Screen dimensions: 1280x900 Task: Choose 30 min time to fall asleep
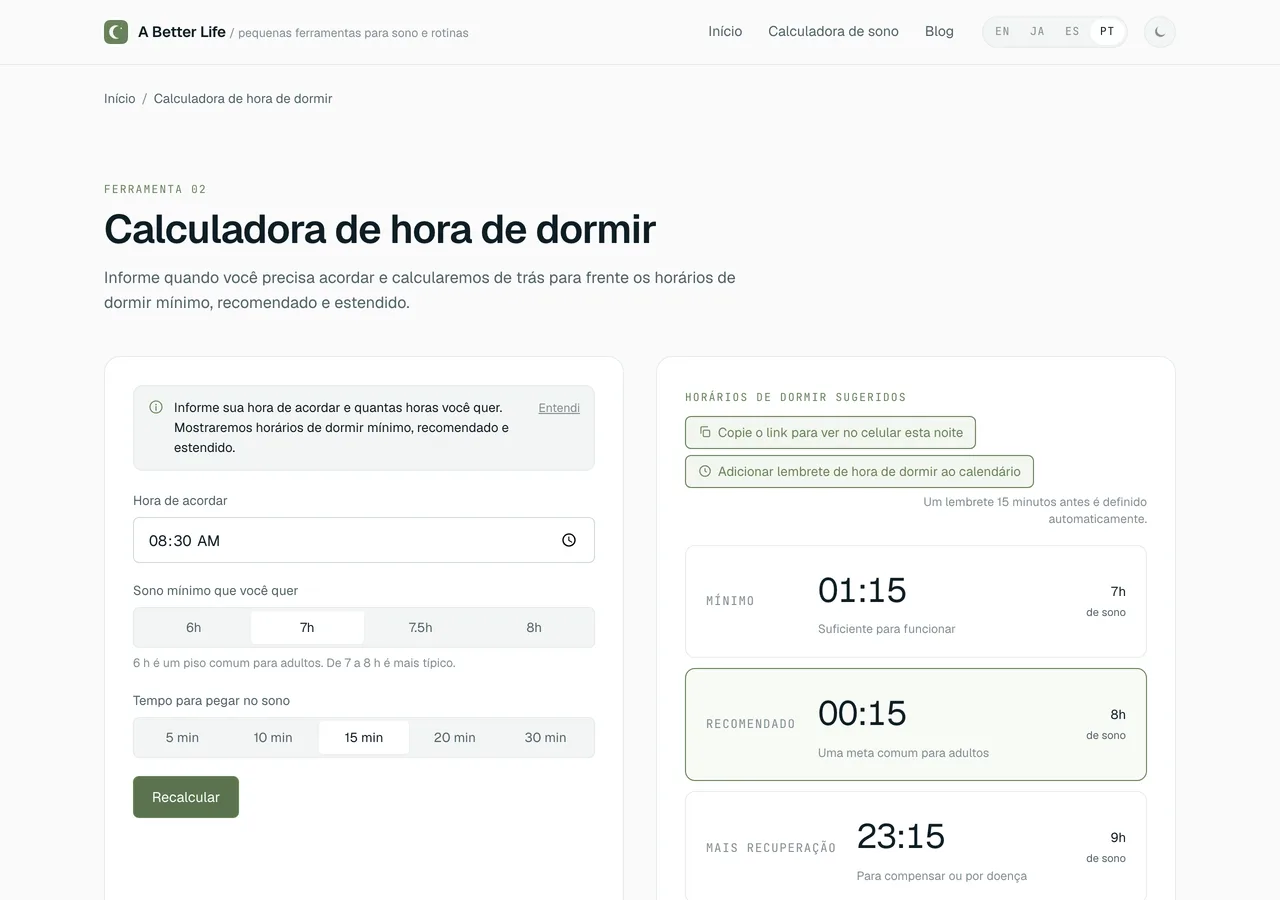point(546,737)
